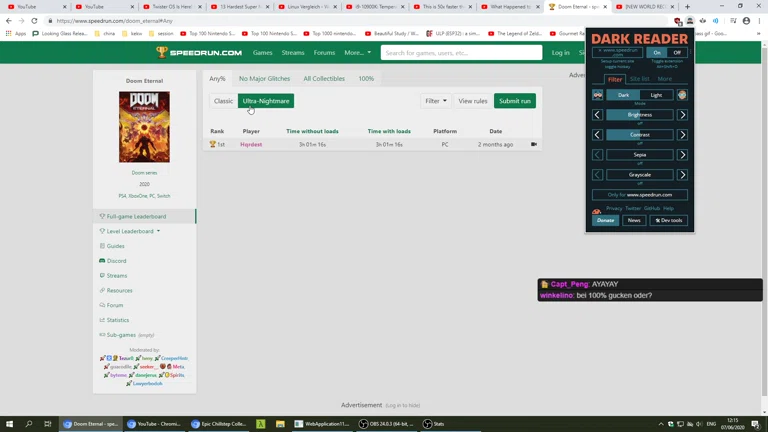Switch to the No Major Glitches tab
This screenshot has height=432, width=768.
[264, 78]
